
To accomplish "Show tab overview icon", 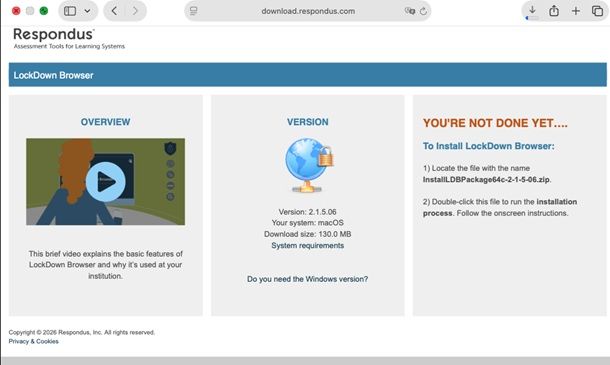I will point(597,11).
